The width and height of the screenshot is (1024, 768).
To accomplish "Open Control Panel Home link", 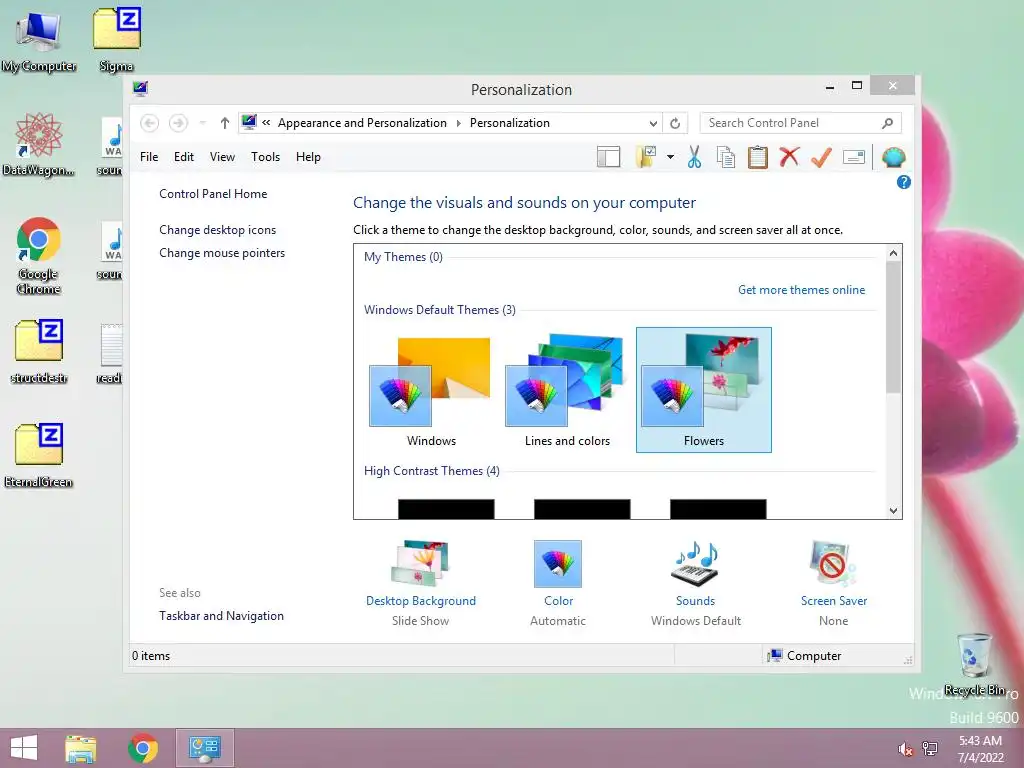I will [x=213, y=194].
